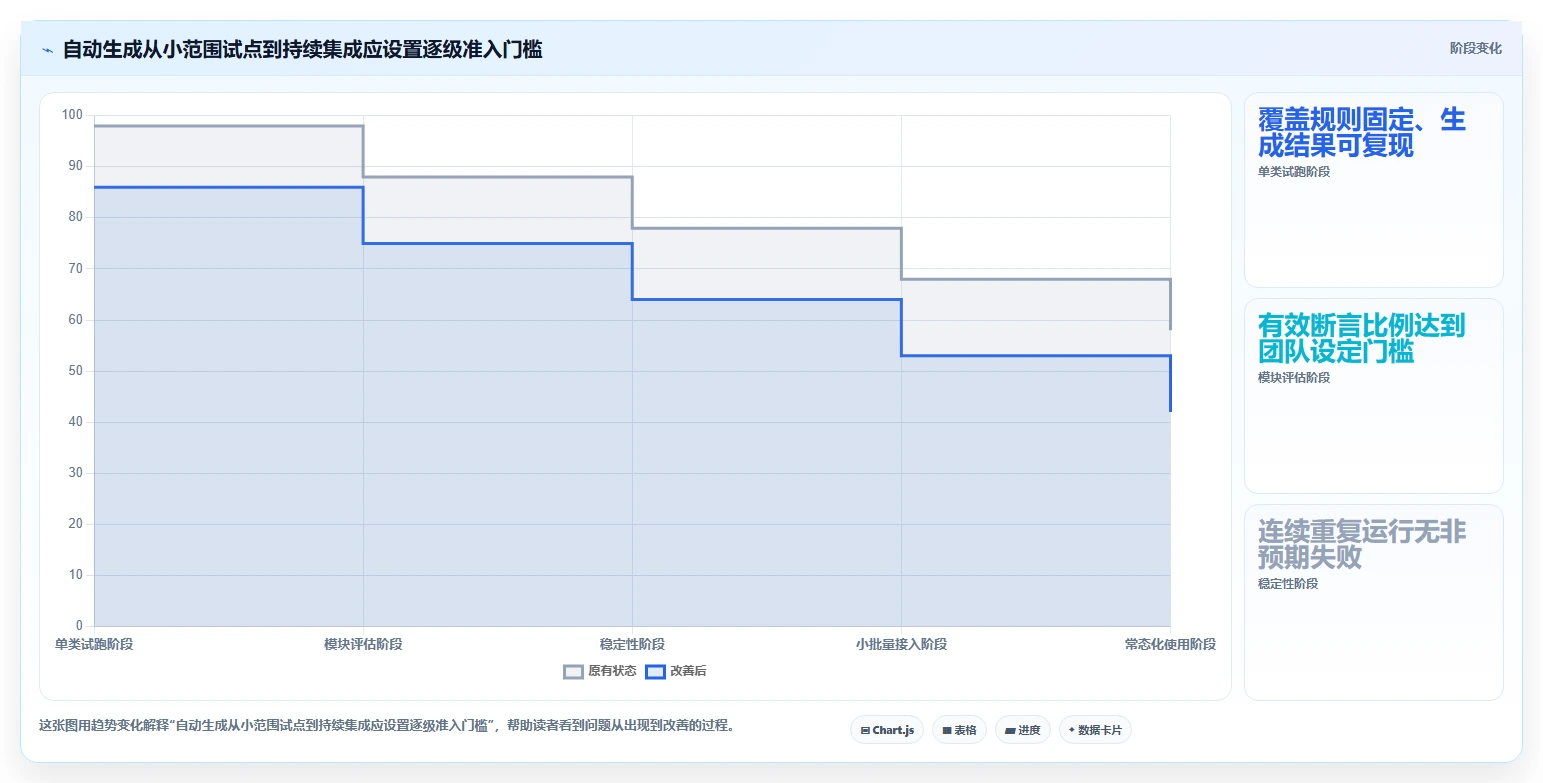
Task: Select the Chart.js tag
Action: tap(887, 730)
